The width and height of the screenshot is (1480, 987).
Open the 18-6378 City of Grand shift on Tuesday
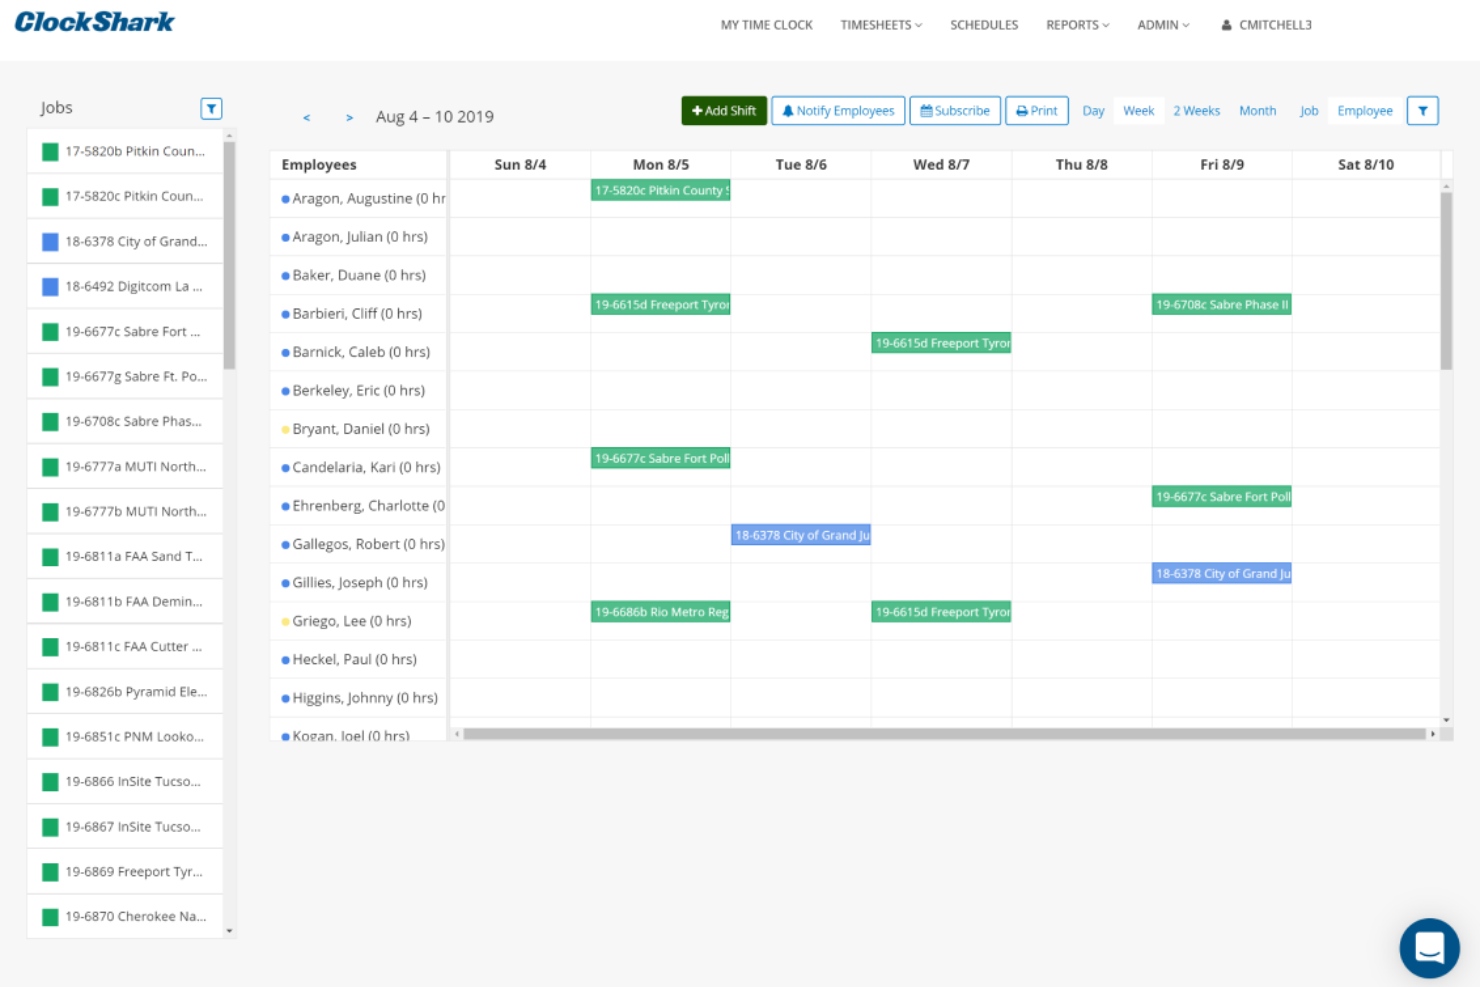point(801,536)
